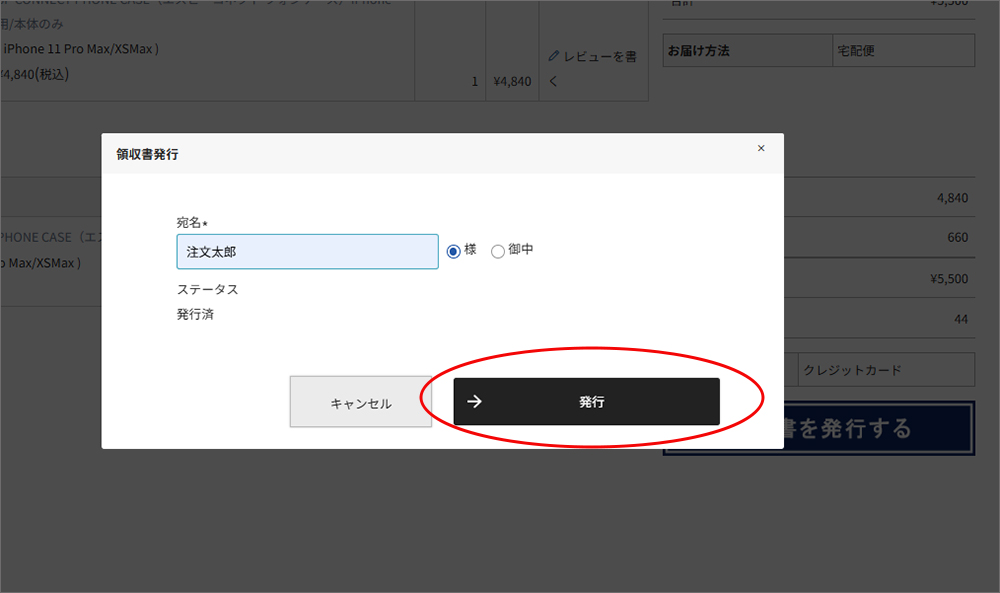
Task: Click the 発行済 status text
Action: point(195,314)
